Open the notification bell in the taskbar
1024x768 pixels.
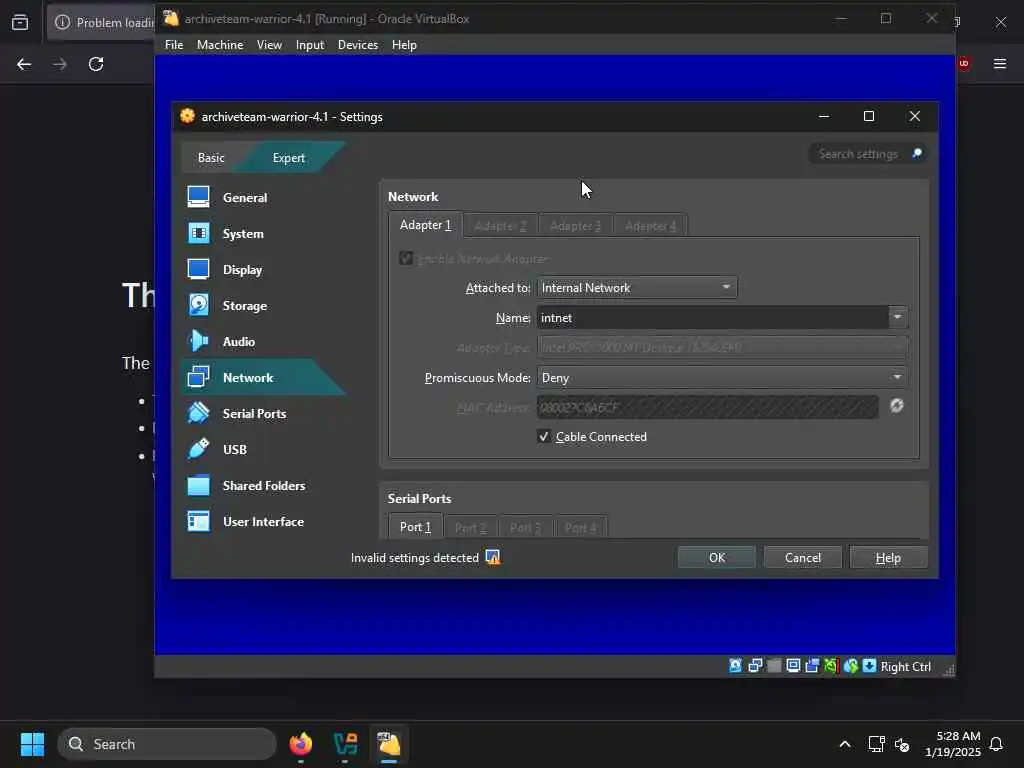tap(996, 744)
